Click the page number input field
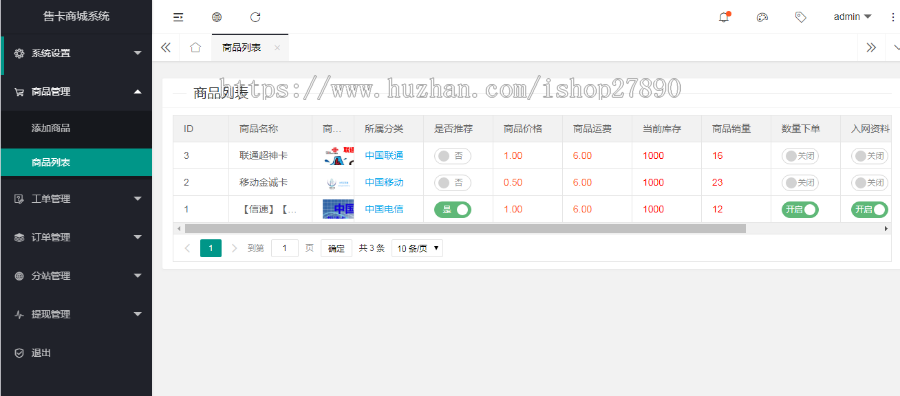The width and height of the screenshot is (900, 396). (x=285, y=249)
